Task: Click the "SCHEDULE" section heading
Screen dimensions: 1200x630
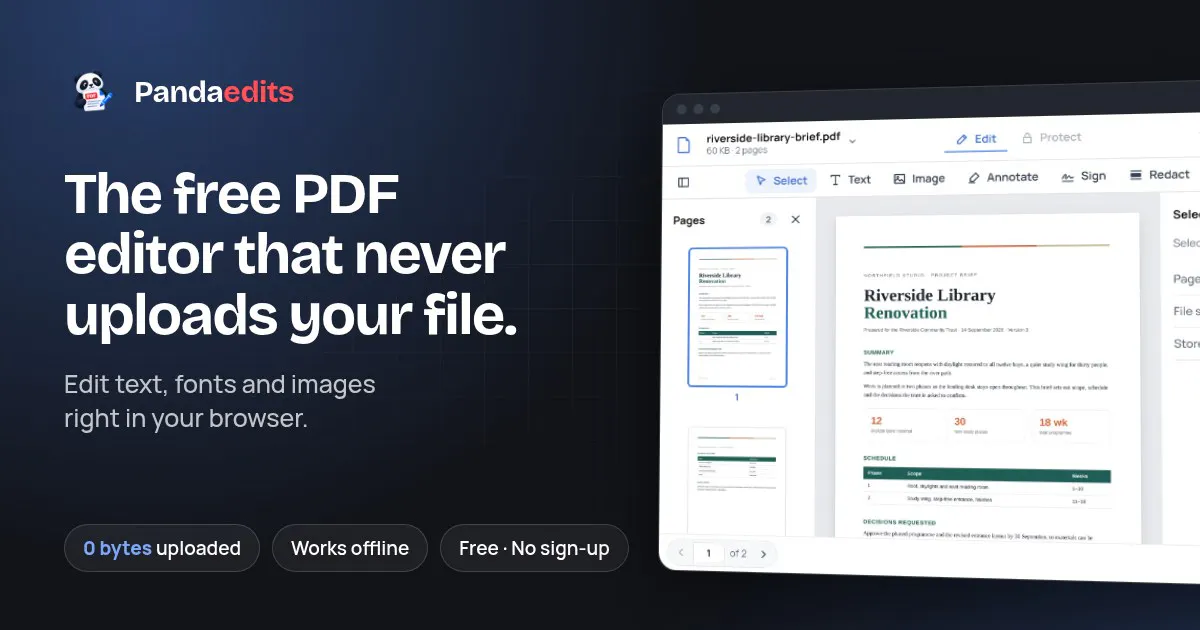Action: pos(880,458)
